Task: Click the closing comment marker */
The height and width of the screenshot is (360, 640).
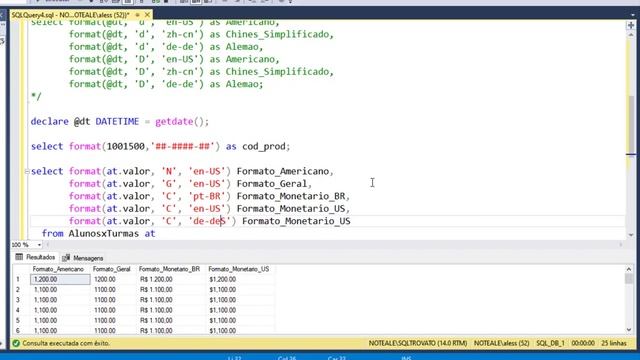Action: pyautogui.click(x=36, y=97)
